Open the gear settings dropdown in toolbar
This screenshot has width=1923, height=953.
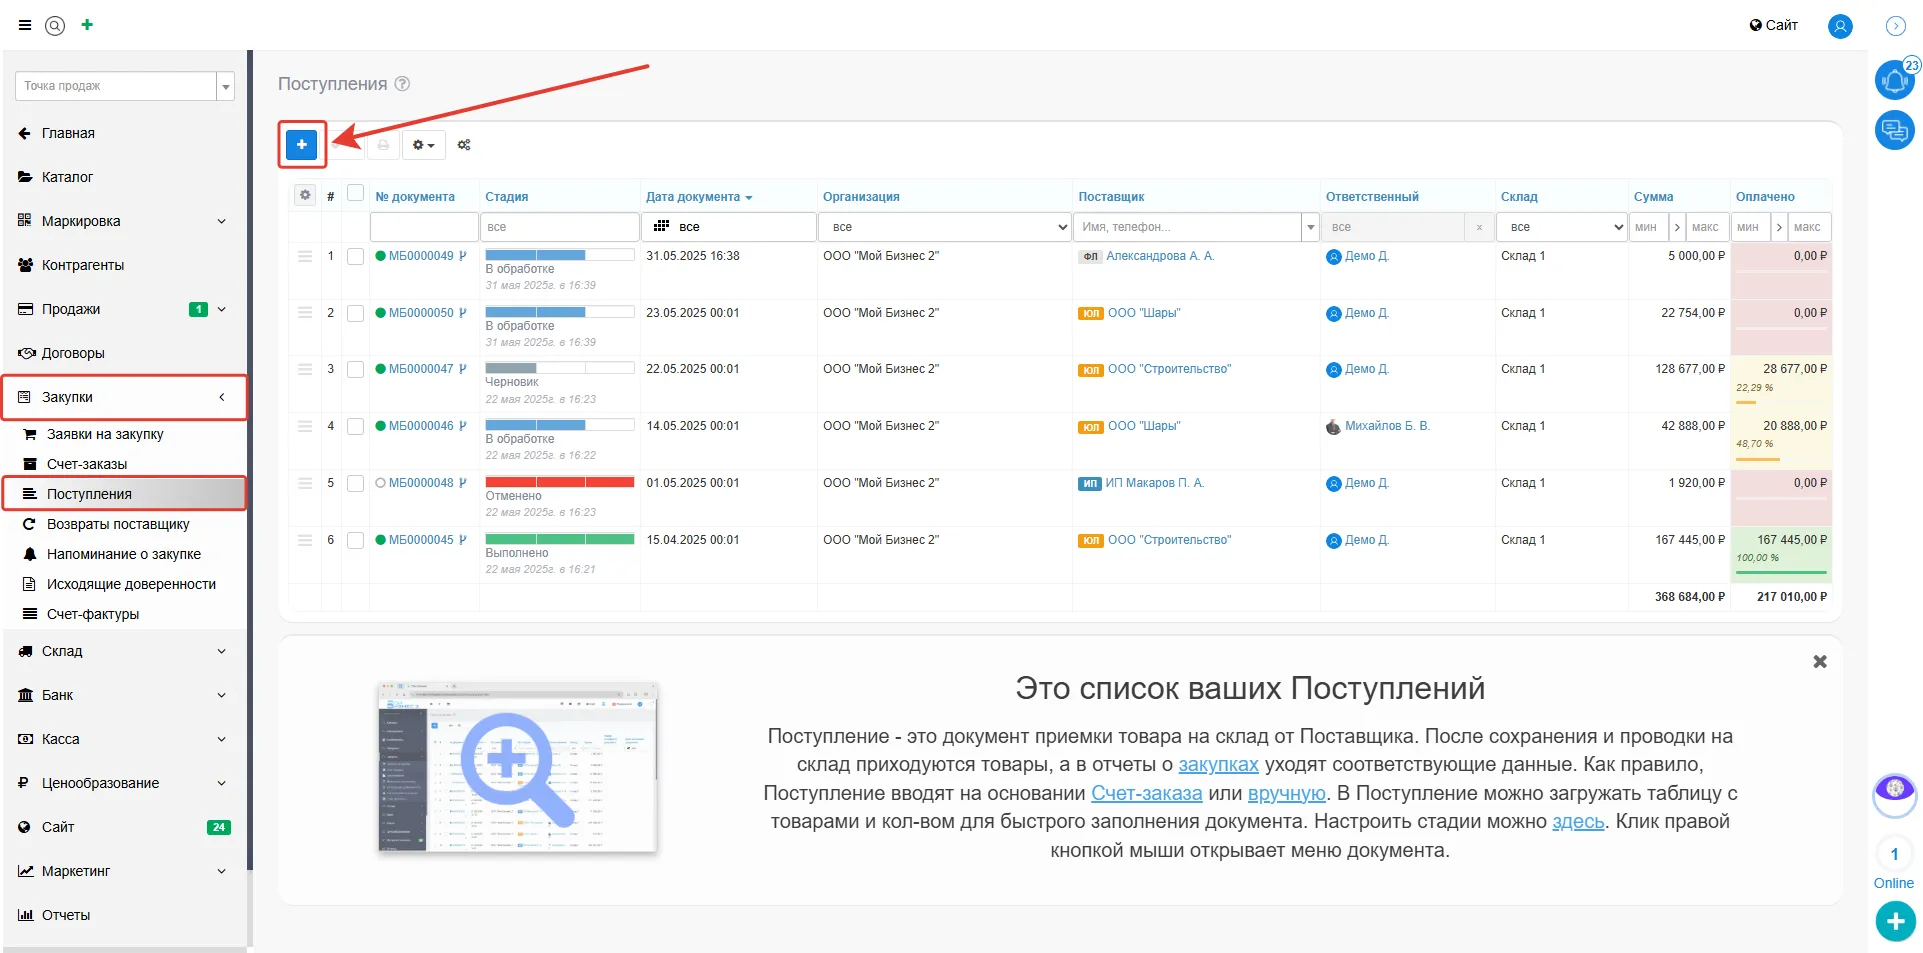[x=423, y=145]
